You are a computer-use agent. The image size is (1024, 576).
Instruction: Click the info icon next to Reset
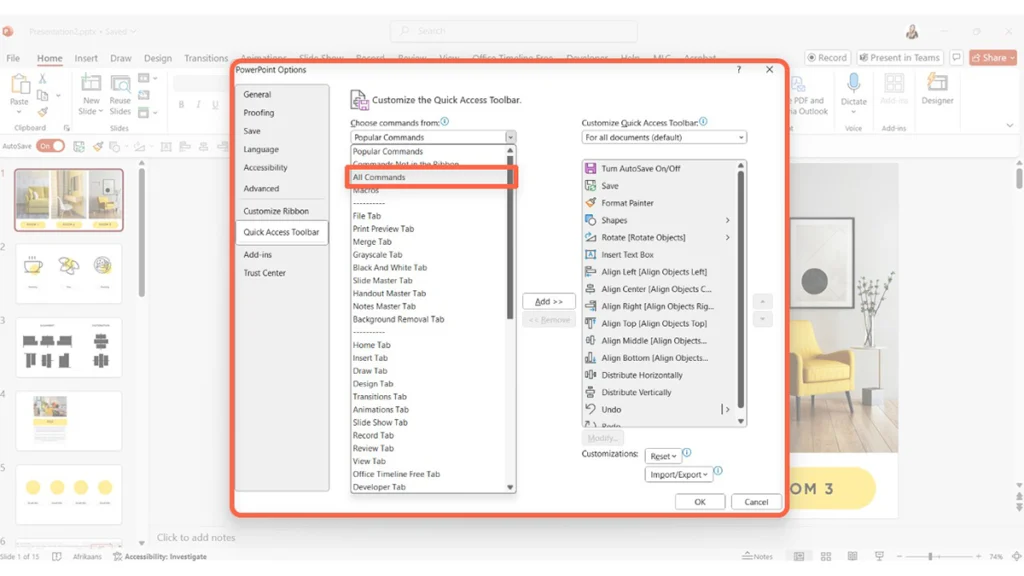[687, 453]
